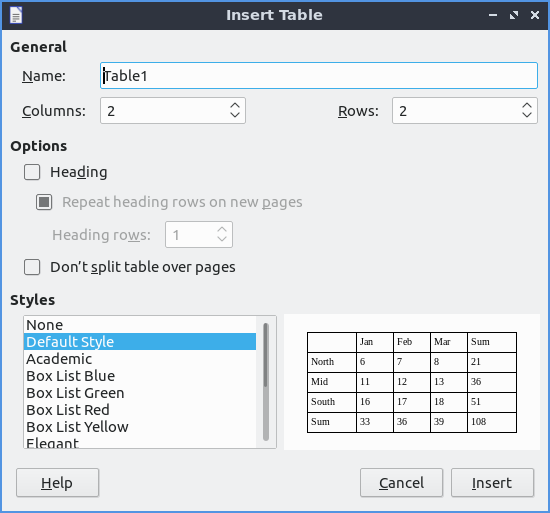Increase the Rows count with up arrow
The image size is (550, 513).
point(527,106)
